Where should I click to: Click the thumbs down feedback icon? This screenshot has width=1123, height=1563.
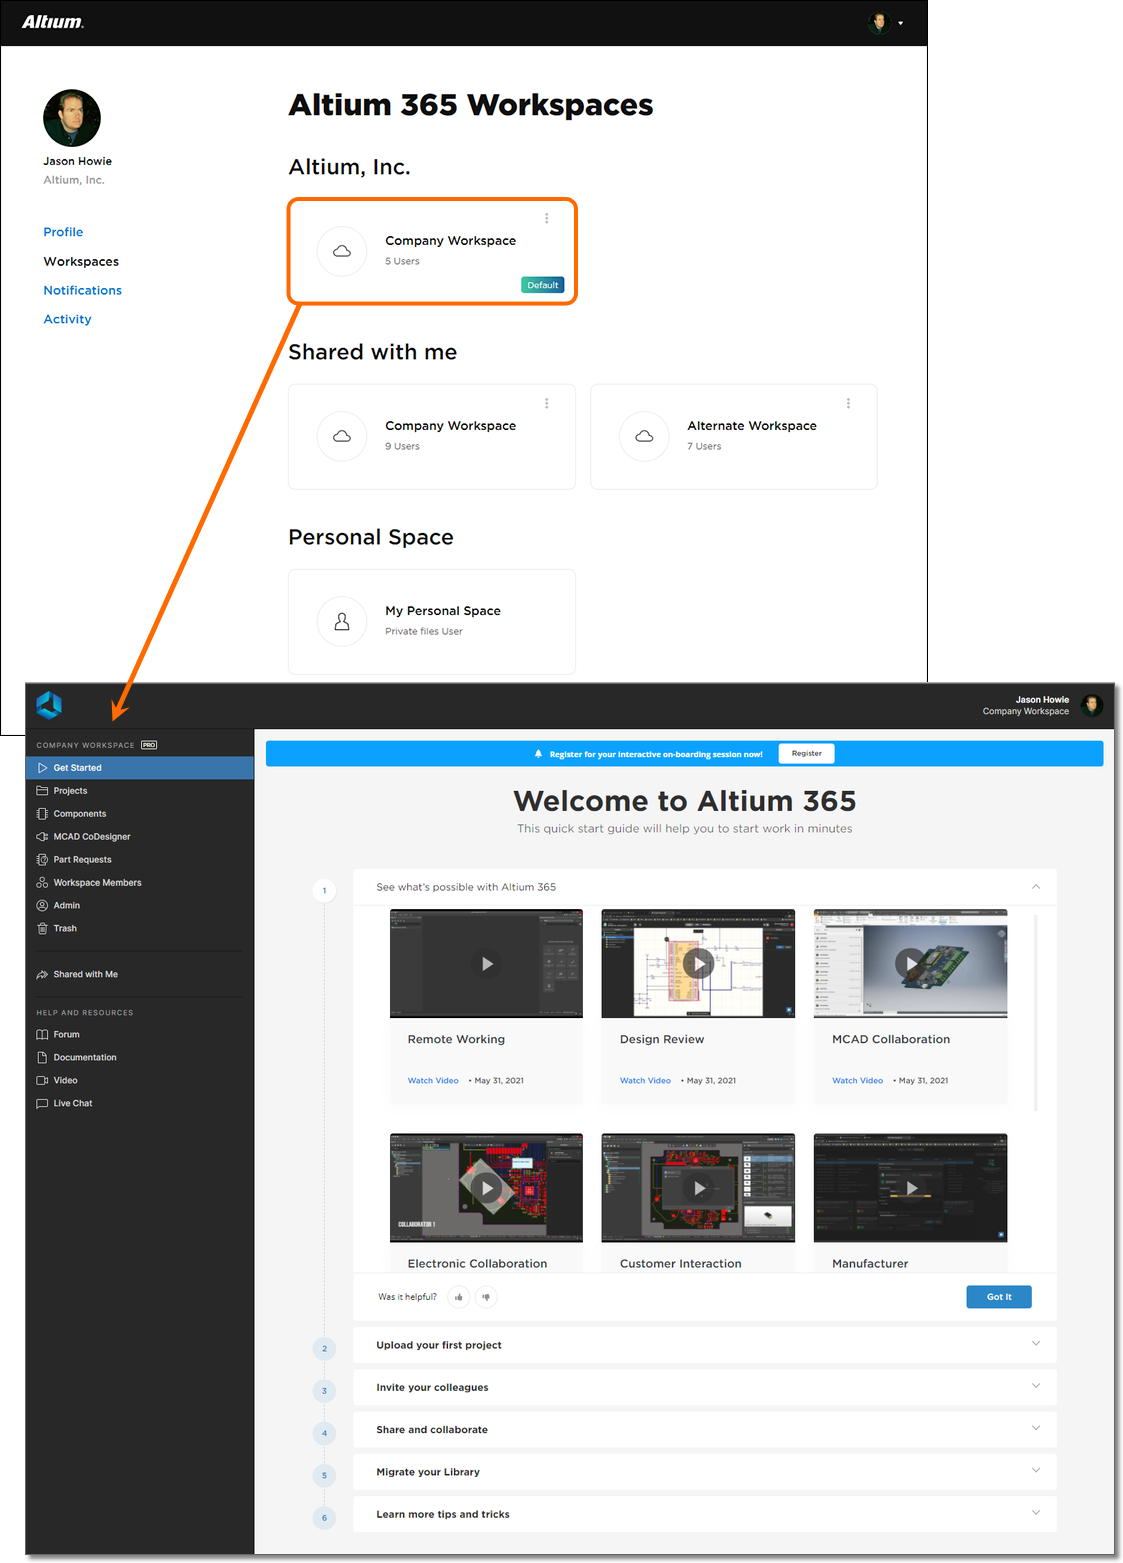point(486,1297)
